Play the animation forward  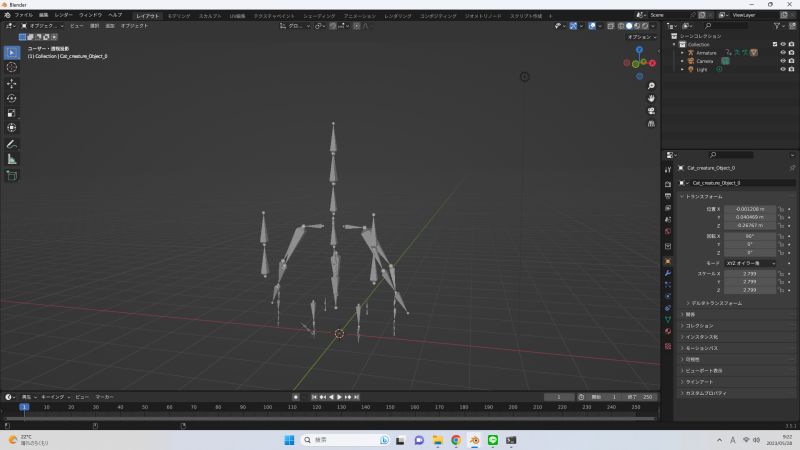[339, 397]
